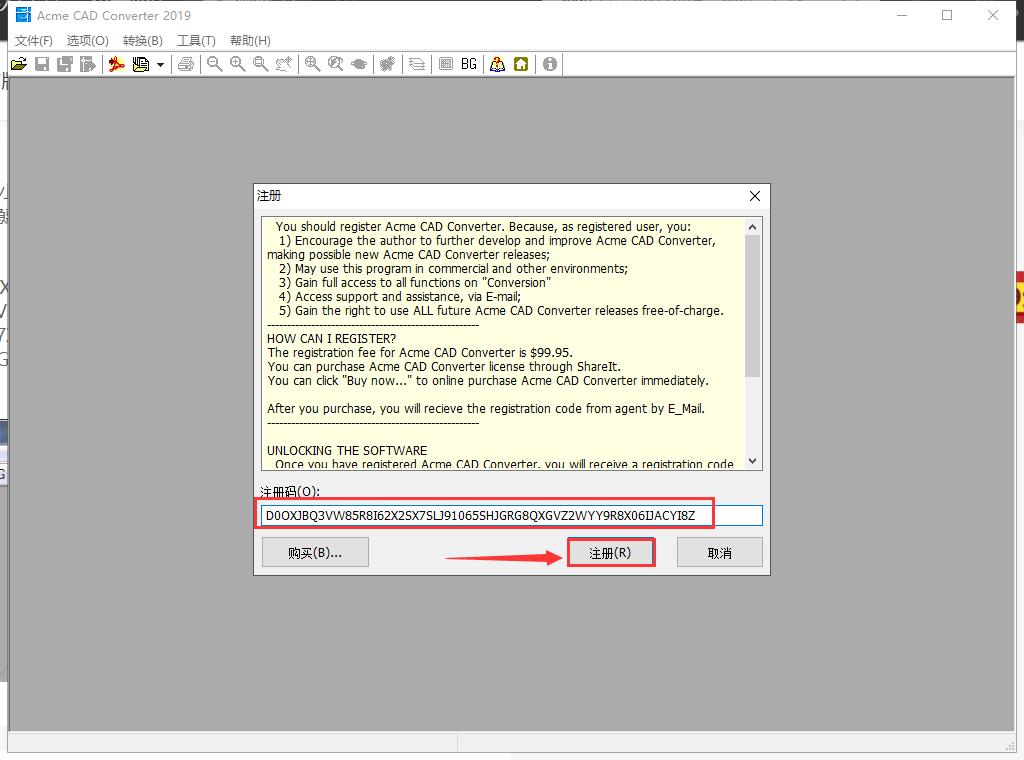This screenshot has width=1024, height=760.
Task: Click the 3D orbit view icon
Action: 359,64
